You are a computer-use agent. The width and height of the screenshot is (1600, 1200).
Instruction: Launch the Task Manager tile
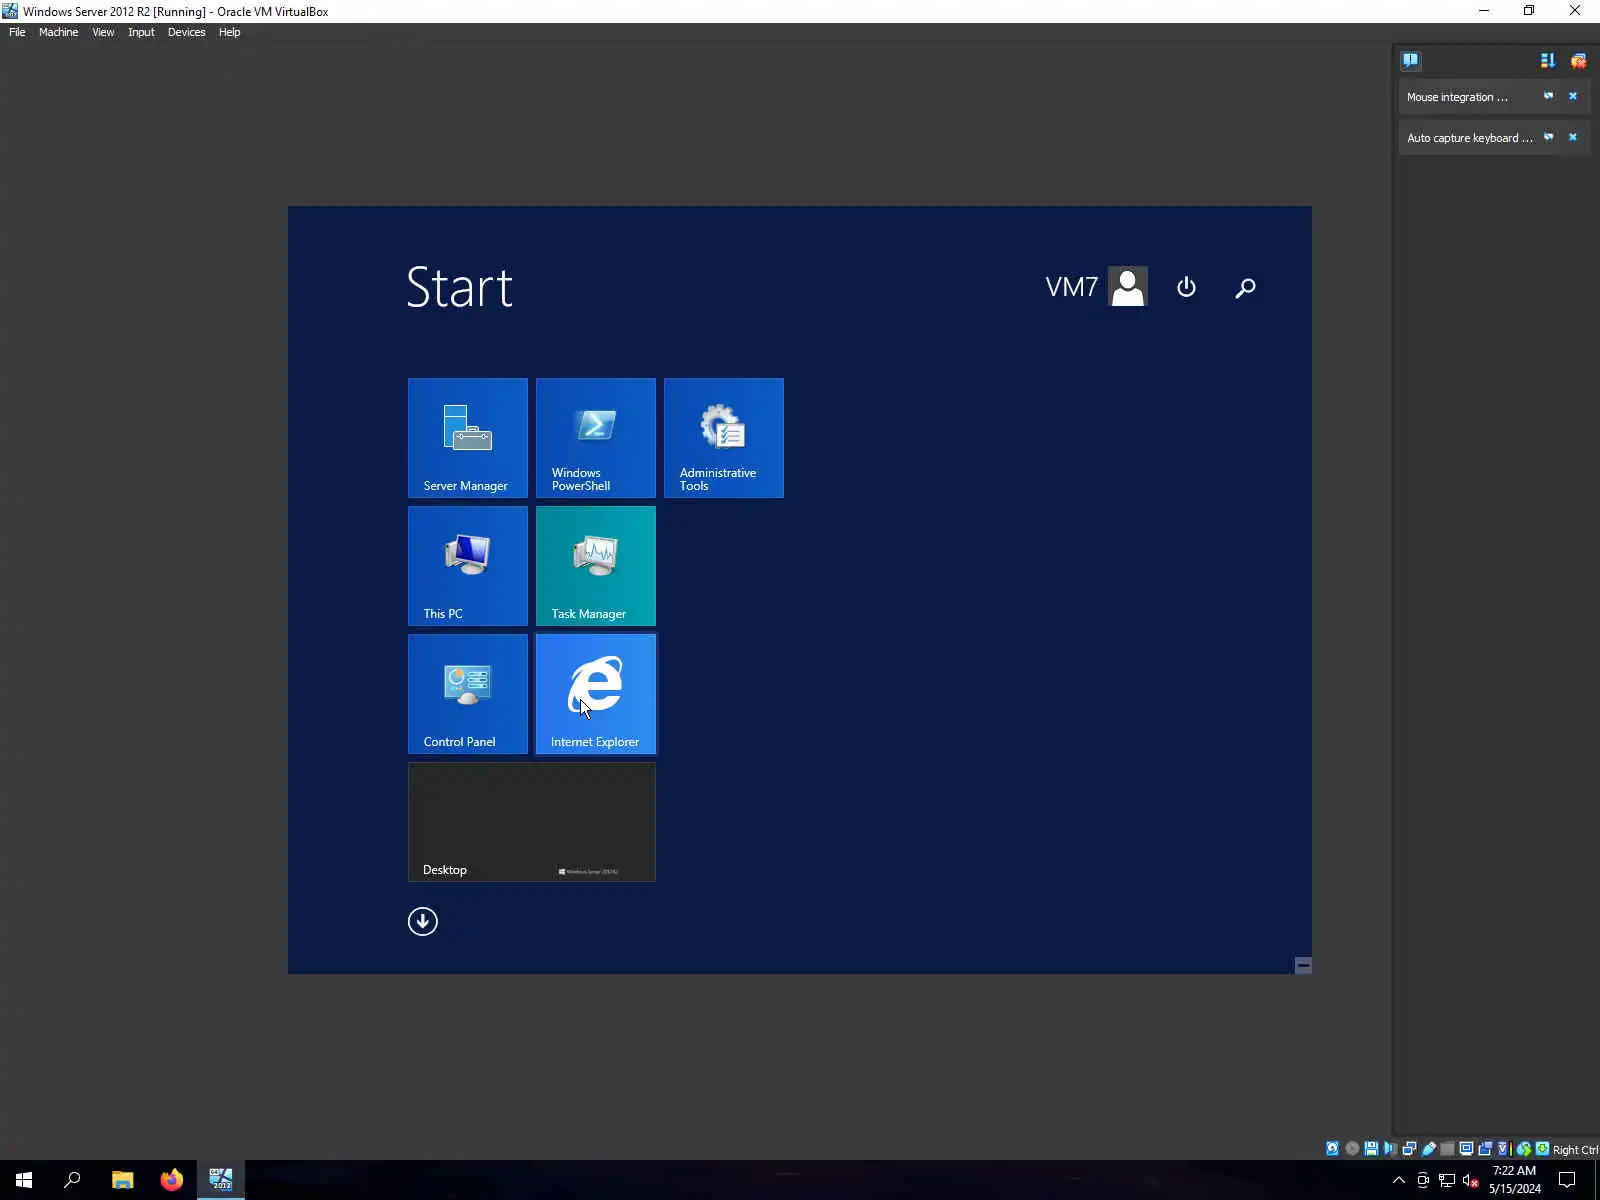[596, 566]
